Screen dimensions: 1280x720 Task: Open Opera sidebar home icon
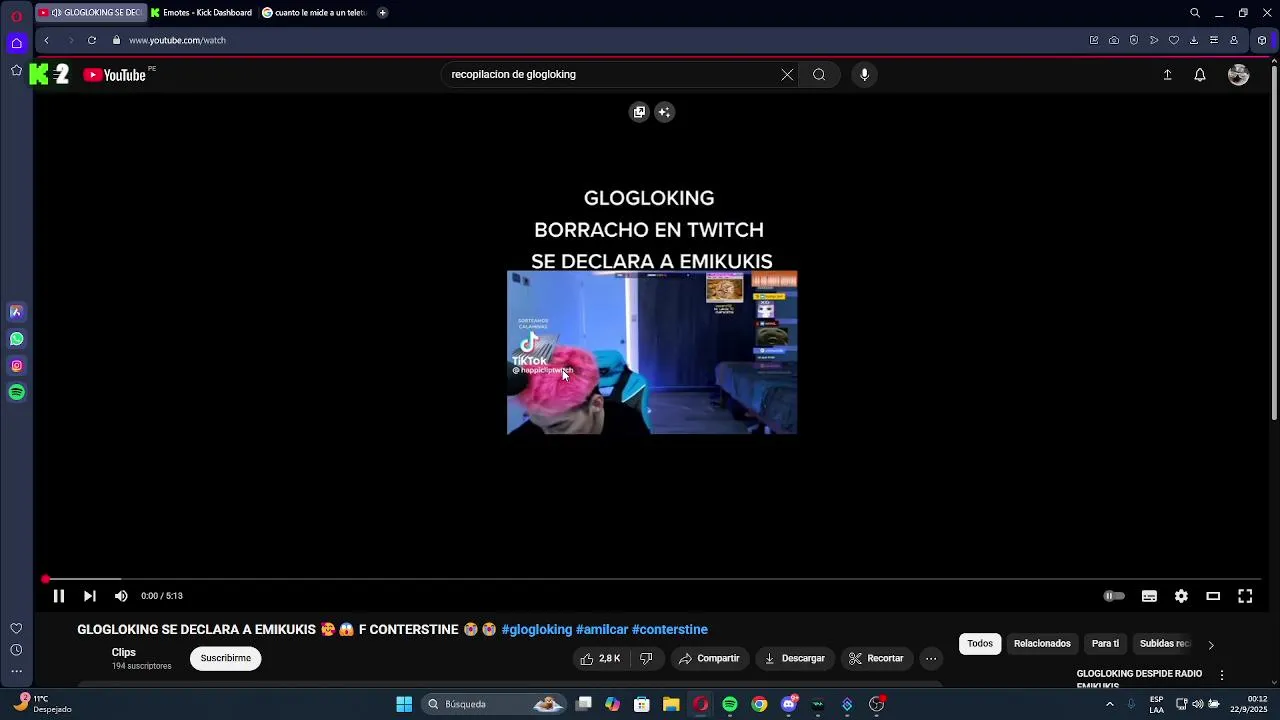(16, 42)
